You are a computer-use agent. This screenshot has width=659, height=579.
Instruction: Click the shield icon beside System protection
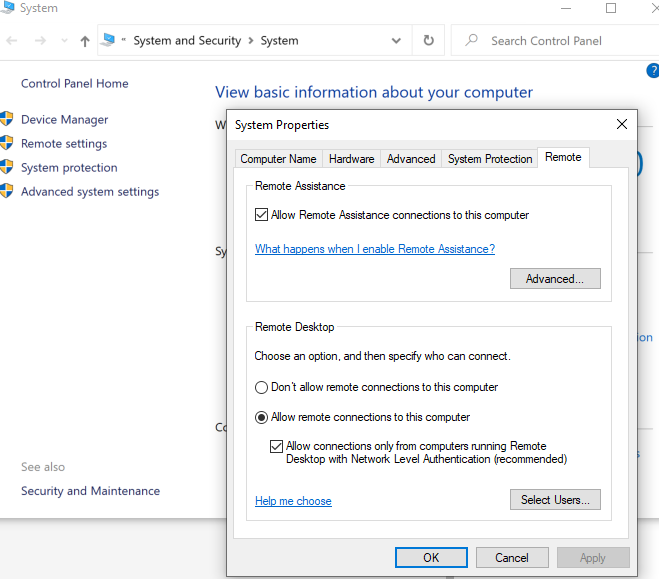point(6,167)
